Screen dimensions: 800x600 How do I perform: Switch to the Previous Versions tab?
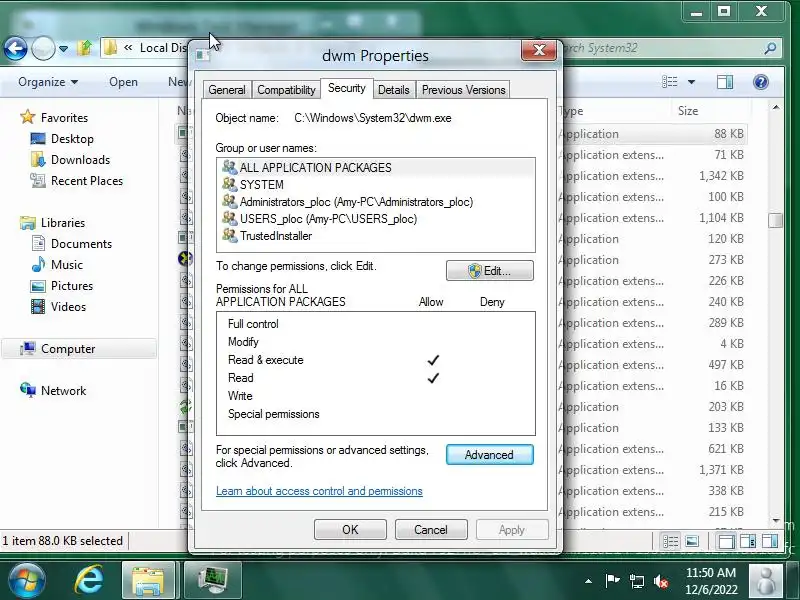tap(463, 90)
